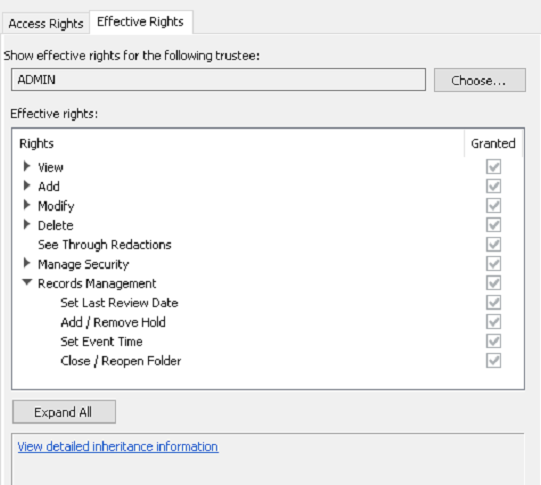Toggle the View granted checkbox
Image resolution: width=541 pixels, height=485 pixels.
(493, 167)
